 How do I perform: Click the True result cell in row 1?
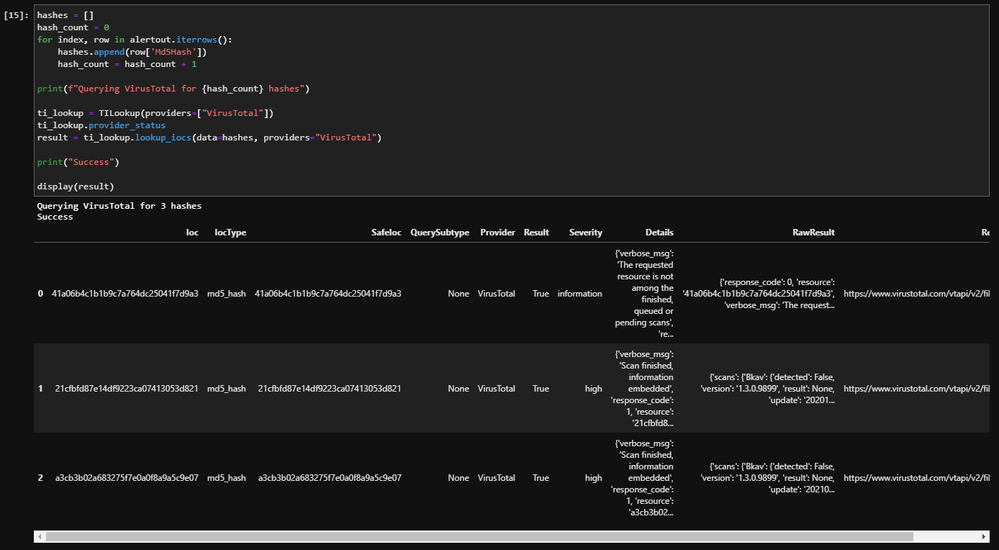(x=540, y=389)
